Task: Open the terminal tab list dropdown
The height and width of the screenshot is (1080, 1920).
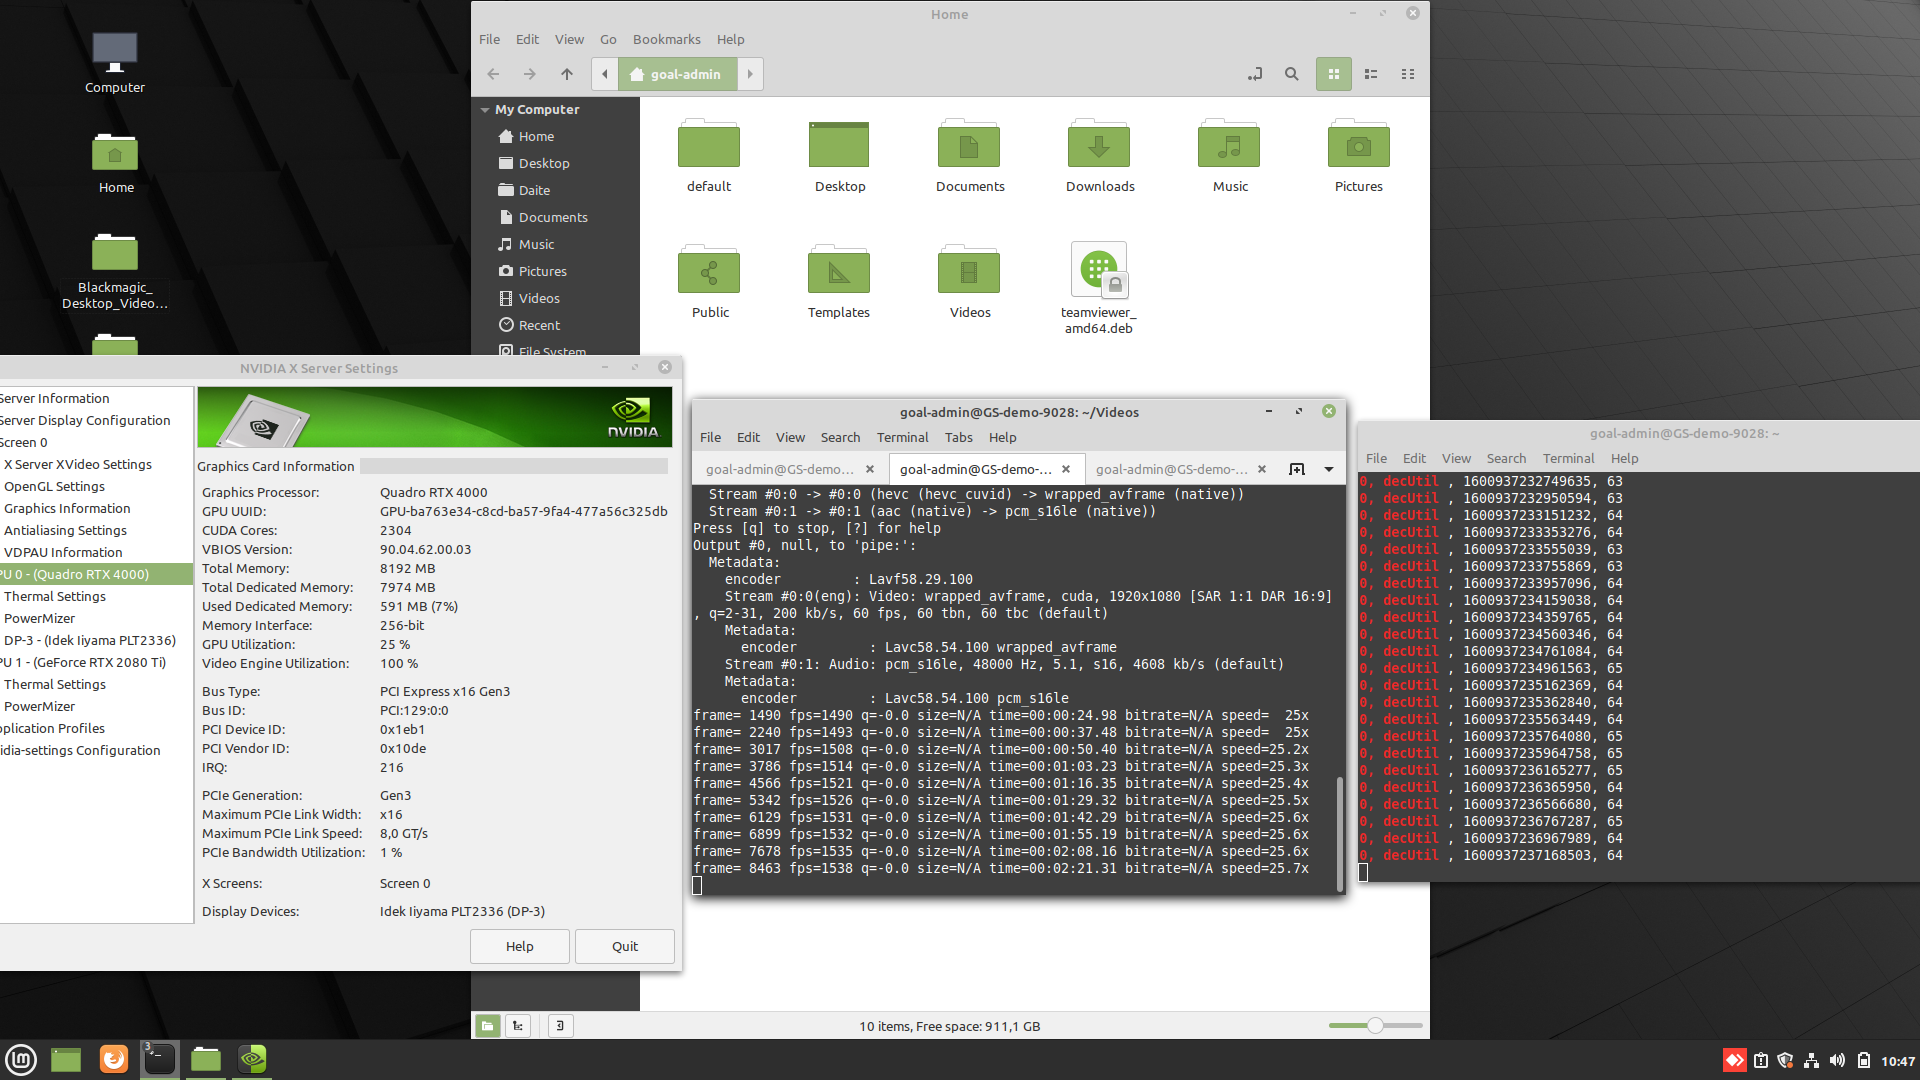Action: point(1329,468)
